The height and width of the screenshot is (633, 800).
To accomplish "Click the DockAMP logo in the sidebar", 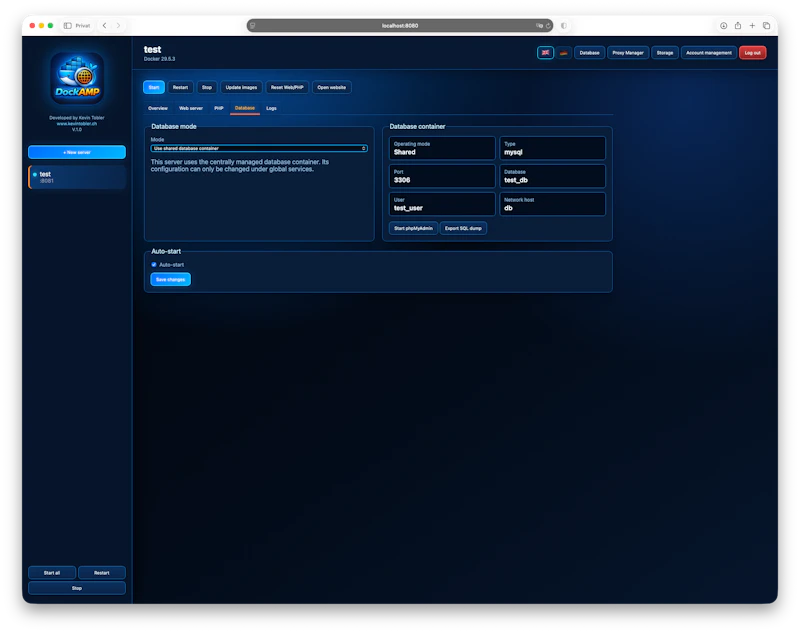I will coord(77,78).
